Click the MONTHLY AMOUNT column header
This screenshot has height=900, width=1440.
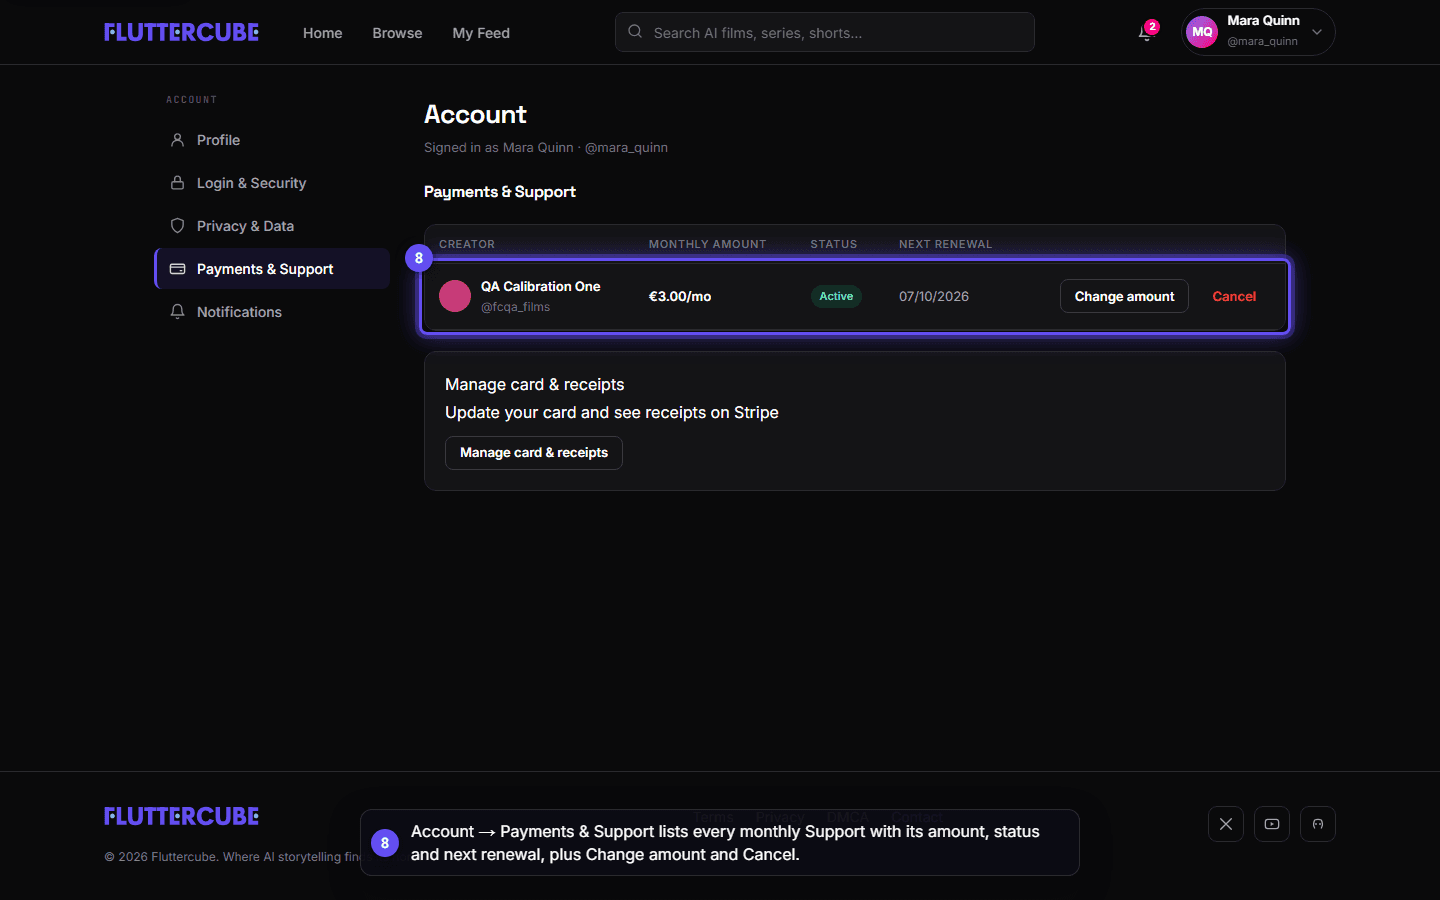tap(707, 244)
